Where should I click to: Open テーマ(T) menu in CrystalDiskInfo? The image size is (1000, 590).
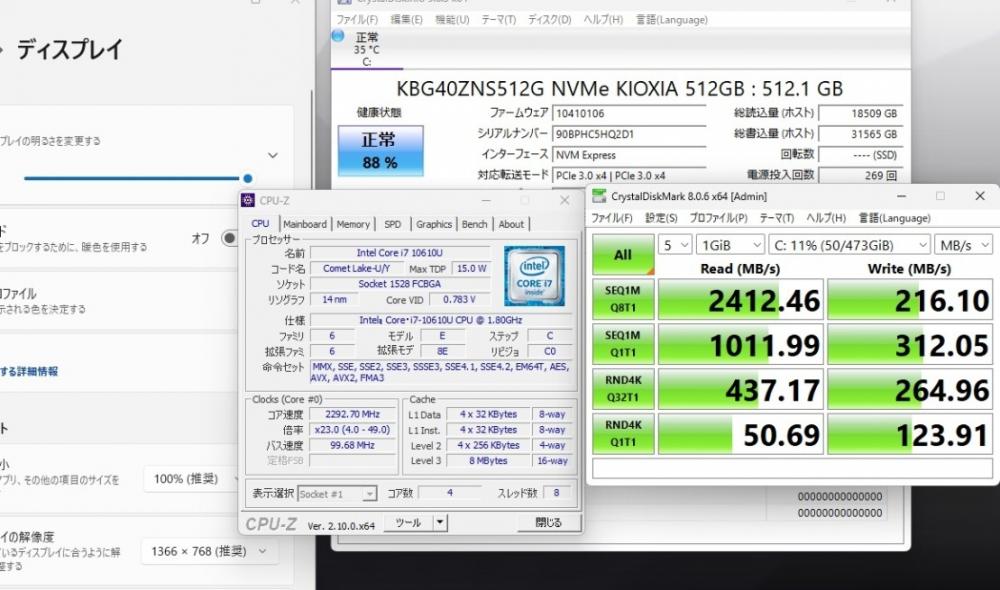tap(499, 20)
